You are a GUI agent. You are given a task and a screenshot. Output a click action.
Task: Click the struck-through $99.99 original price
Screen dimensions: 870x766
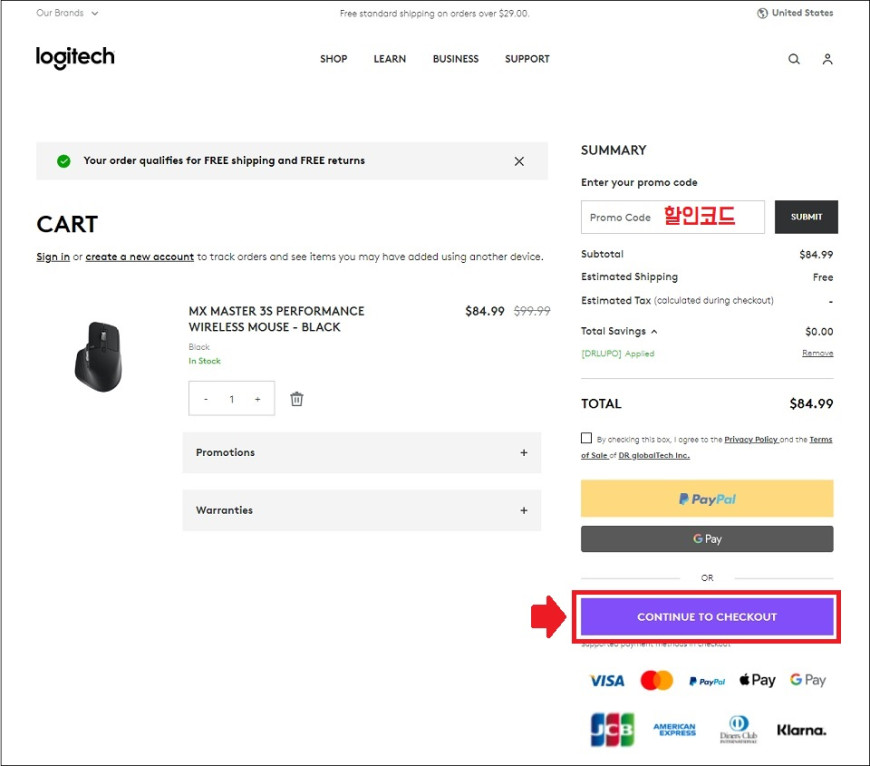(532, 311)
